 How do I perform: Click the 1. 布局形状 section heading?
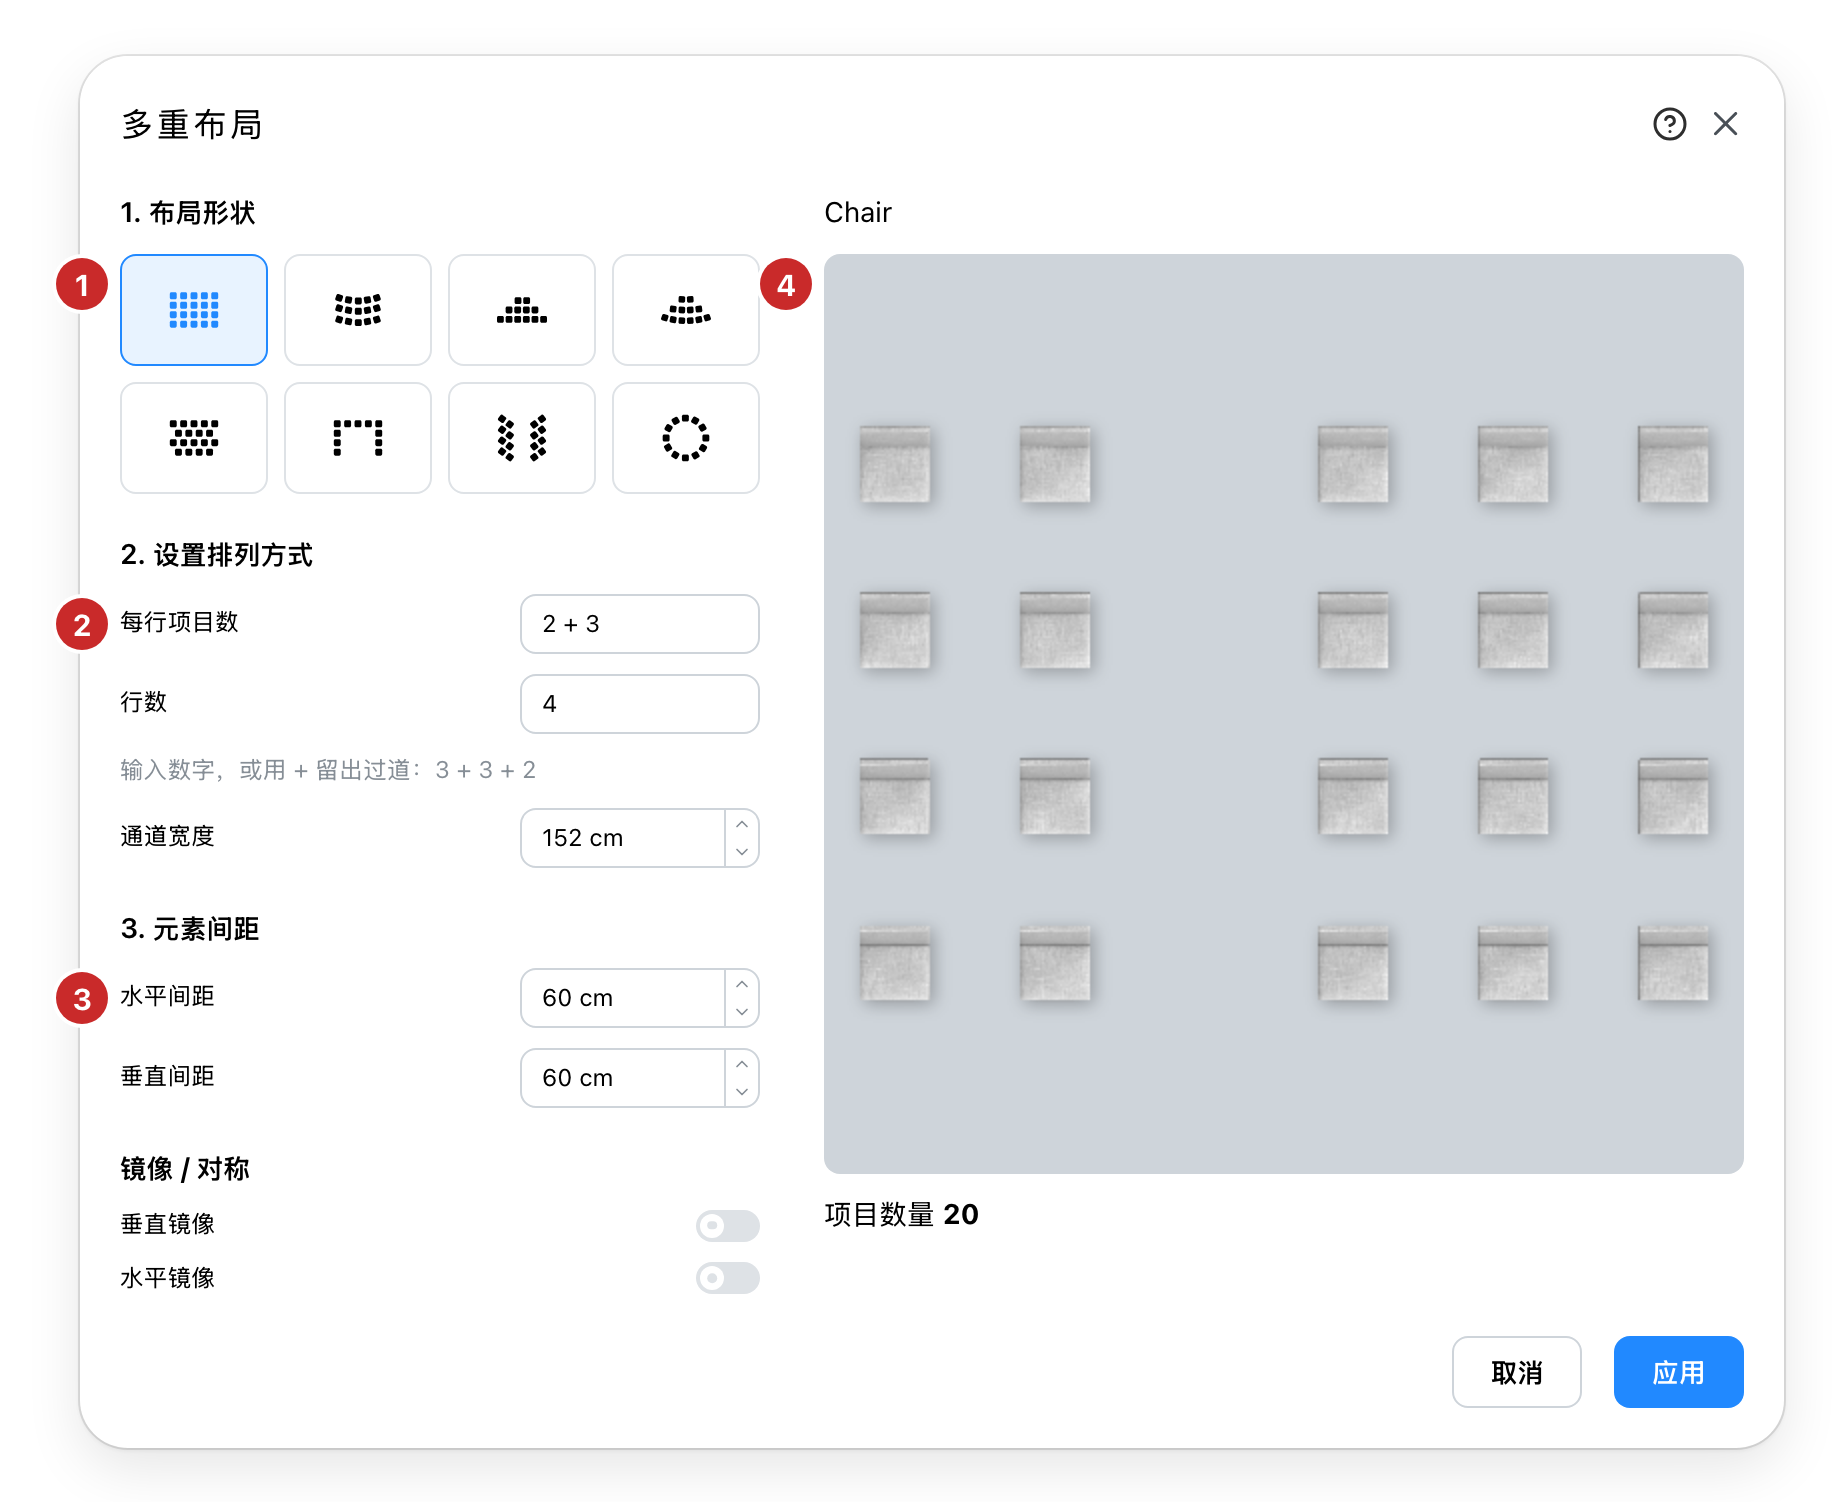click(x=188, y=213)
